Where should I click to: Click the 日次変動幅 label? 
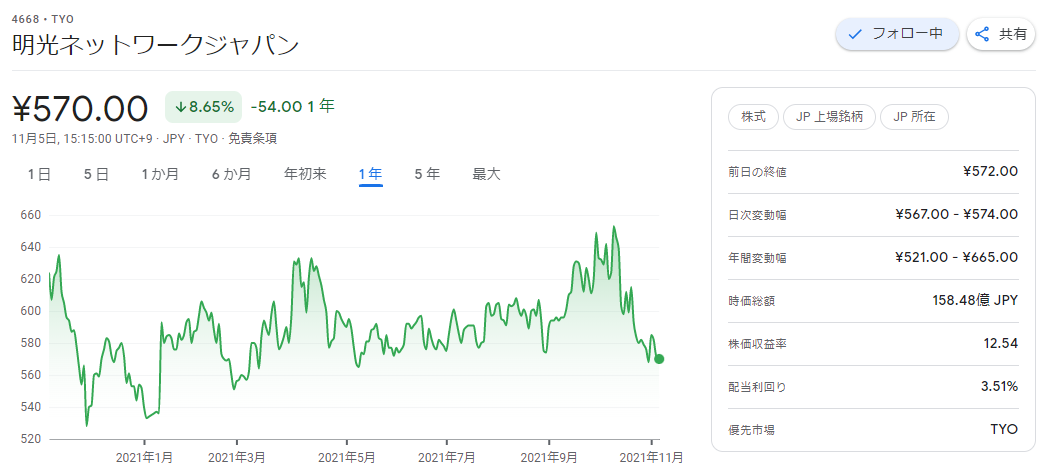(x=757, y=215)
